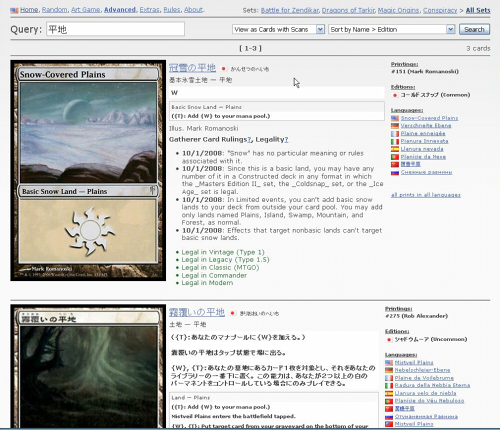Open the Plaine de Voilebrume language link
Screen dimensions: 500x430
424,378
